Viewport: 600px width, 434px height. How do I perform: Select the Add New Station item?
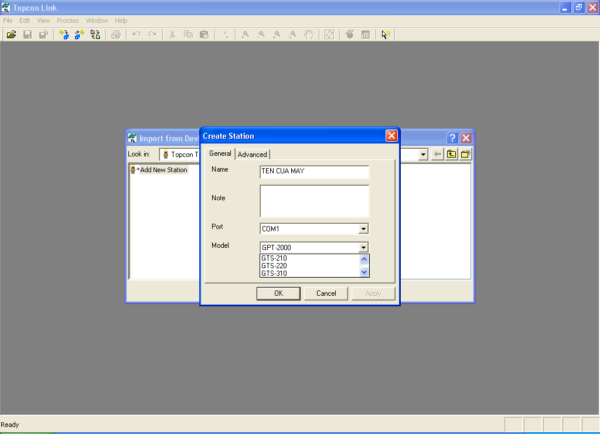[x=162, y=170]
